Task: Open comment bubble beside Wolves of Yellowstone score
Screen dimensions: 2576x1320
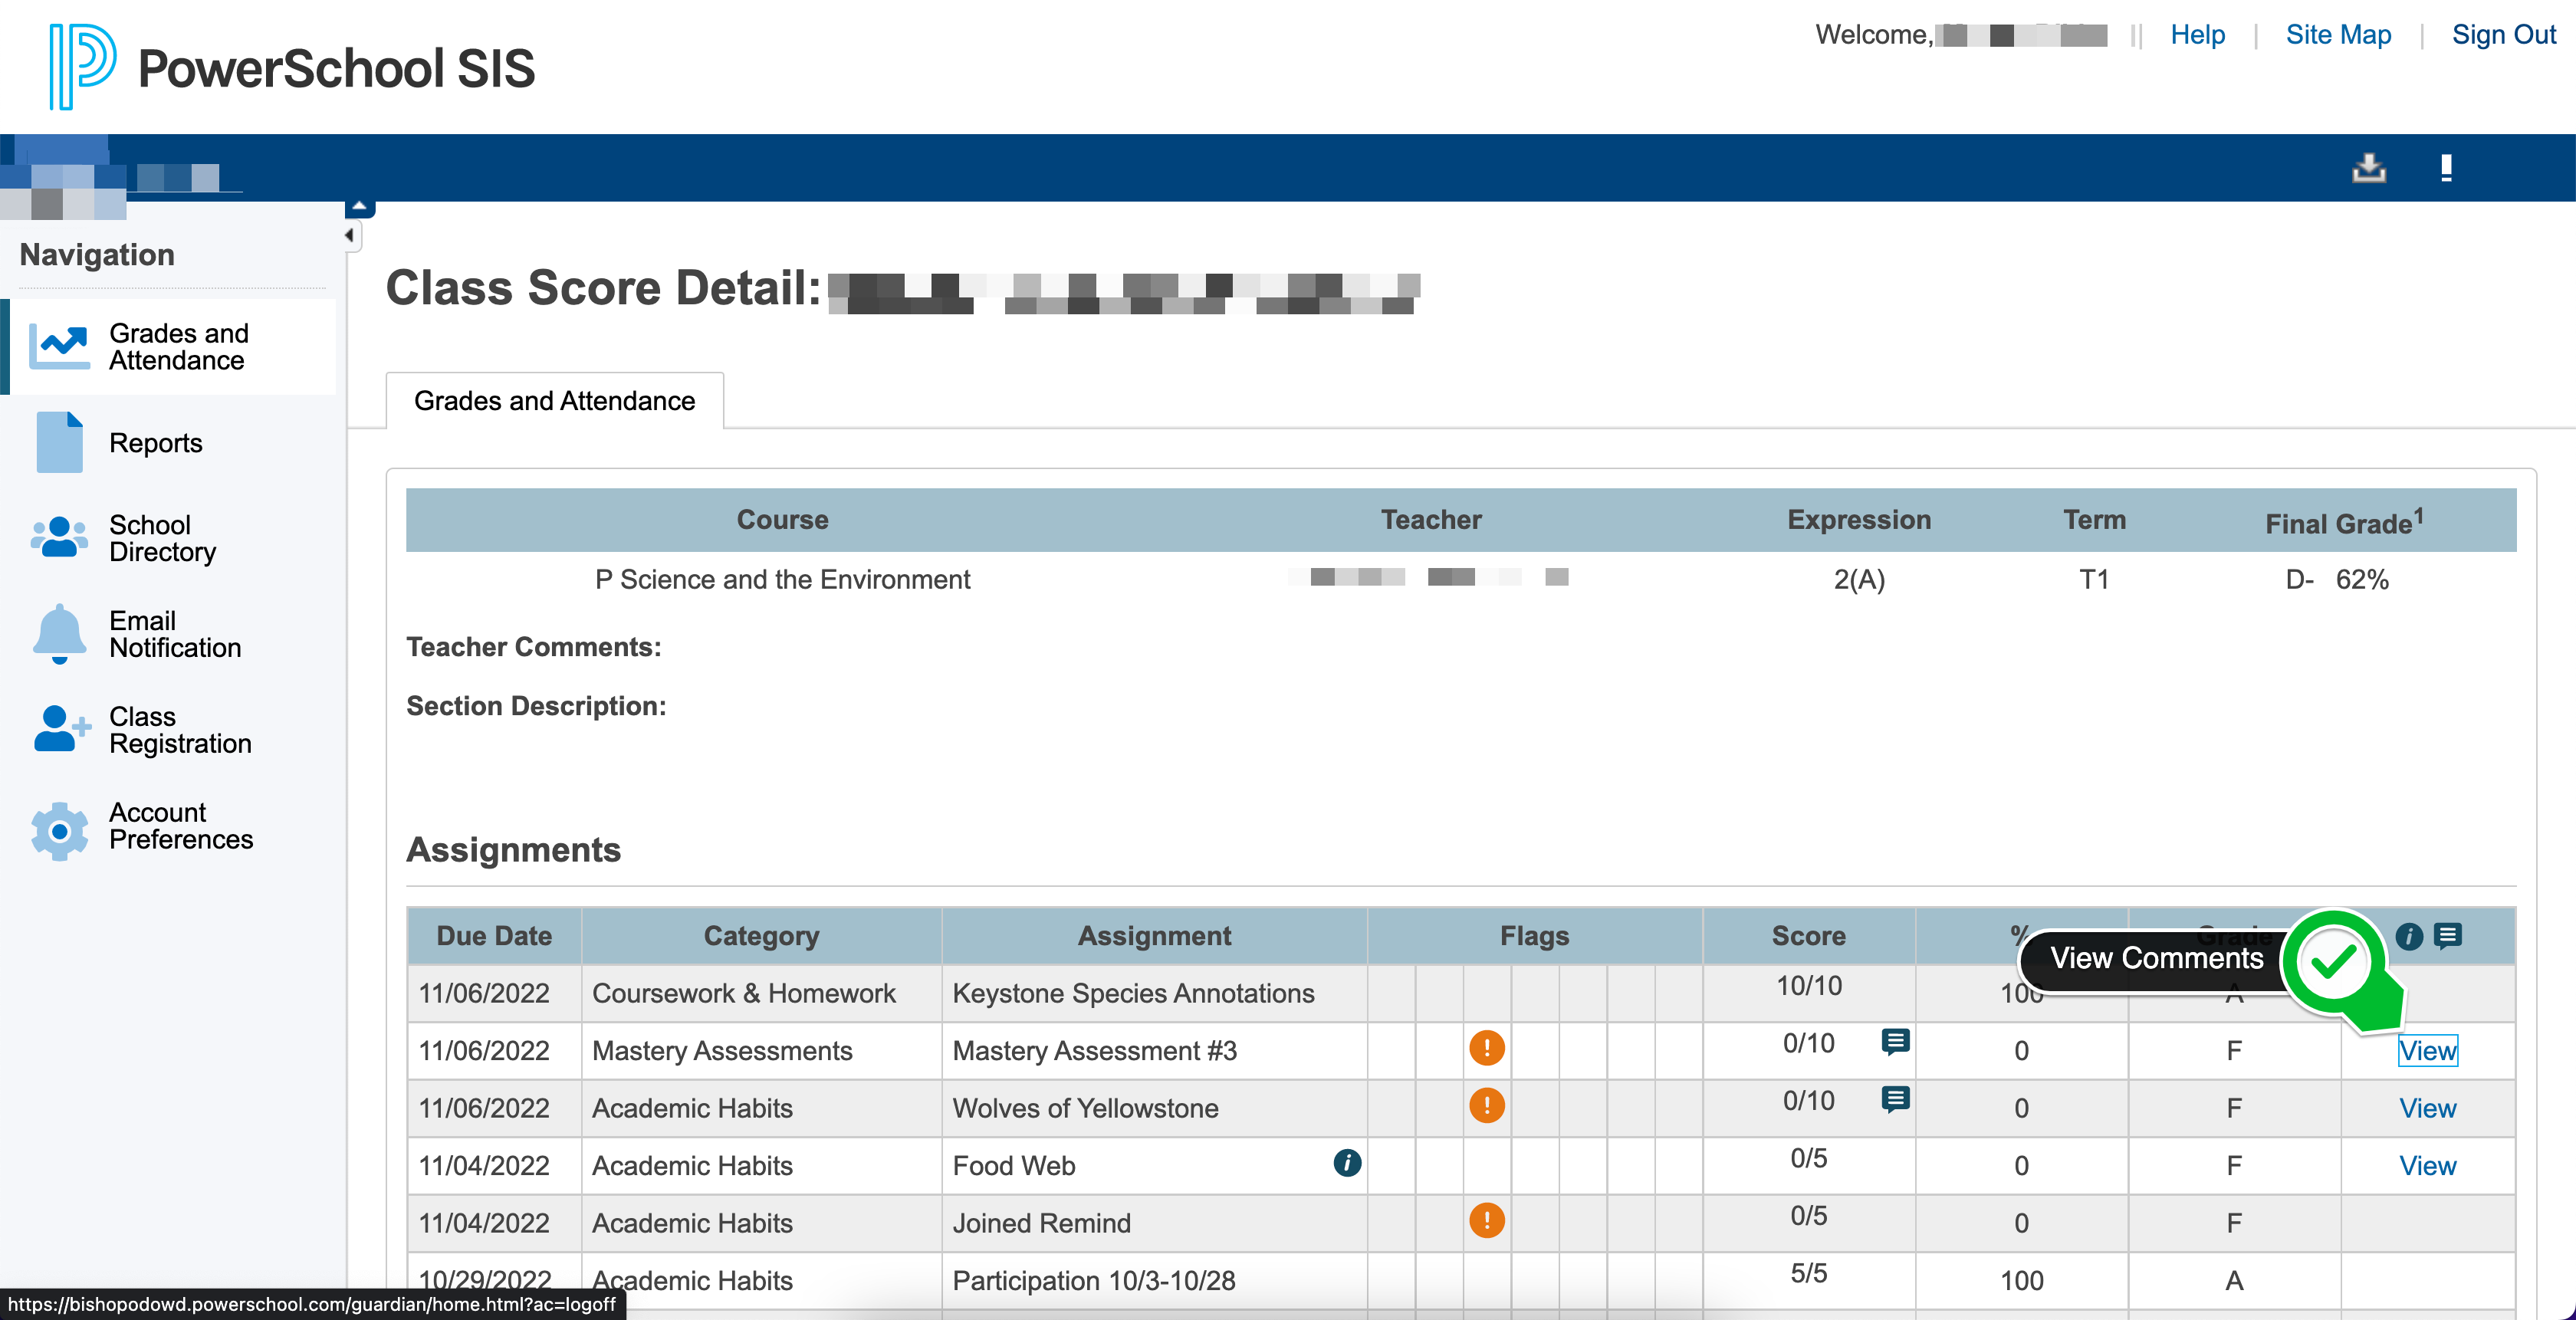Action: pyautogui.click(x=1895, y=1100)
